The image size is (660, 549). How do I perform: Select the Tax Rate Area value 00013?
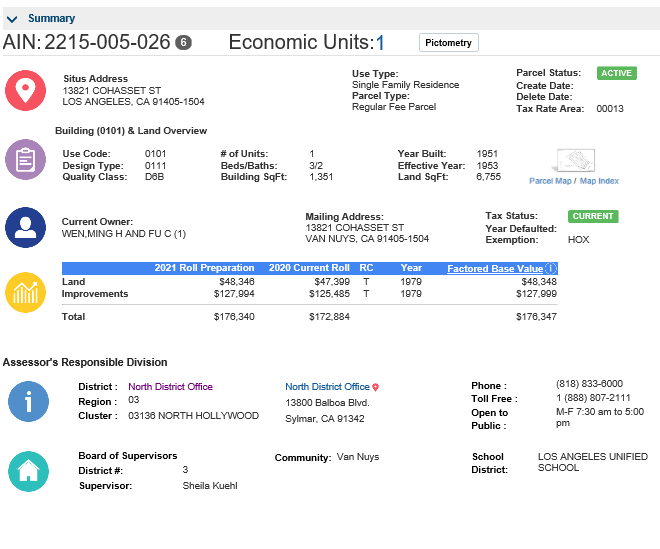click(610, 109)
